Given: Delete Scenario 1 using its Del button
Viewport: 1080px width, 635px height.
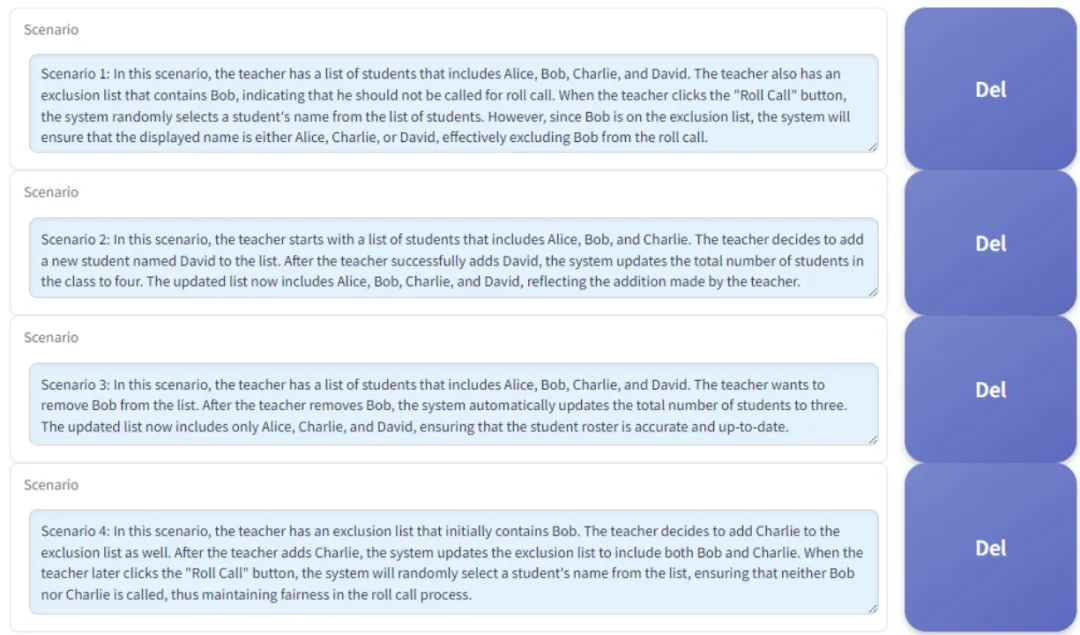Looking at the screenshot, I should 990,89.
